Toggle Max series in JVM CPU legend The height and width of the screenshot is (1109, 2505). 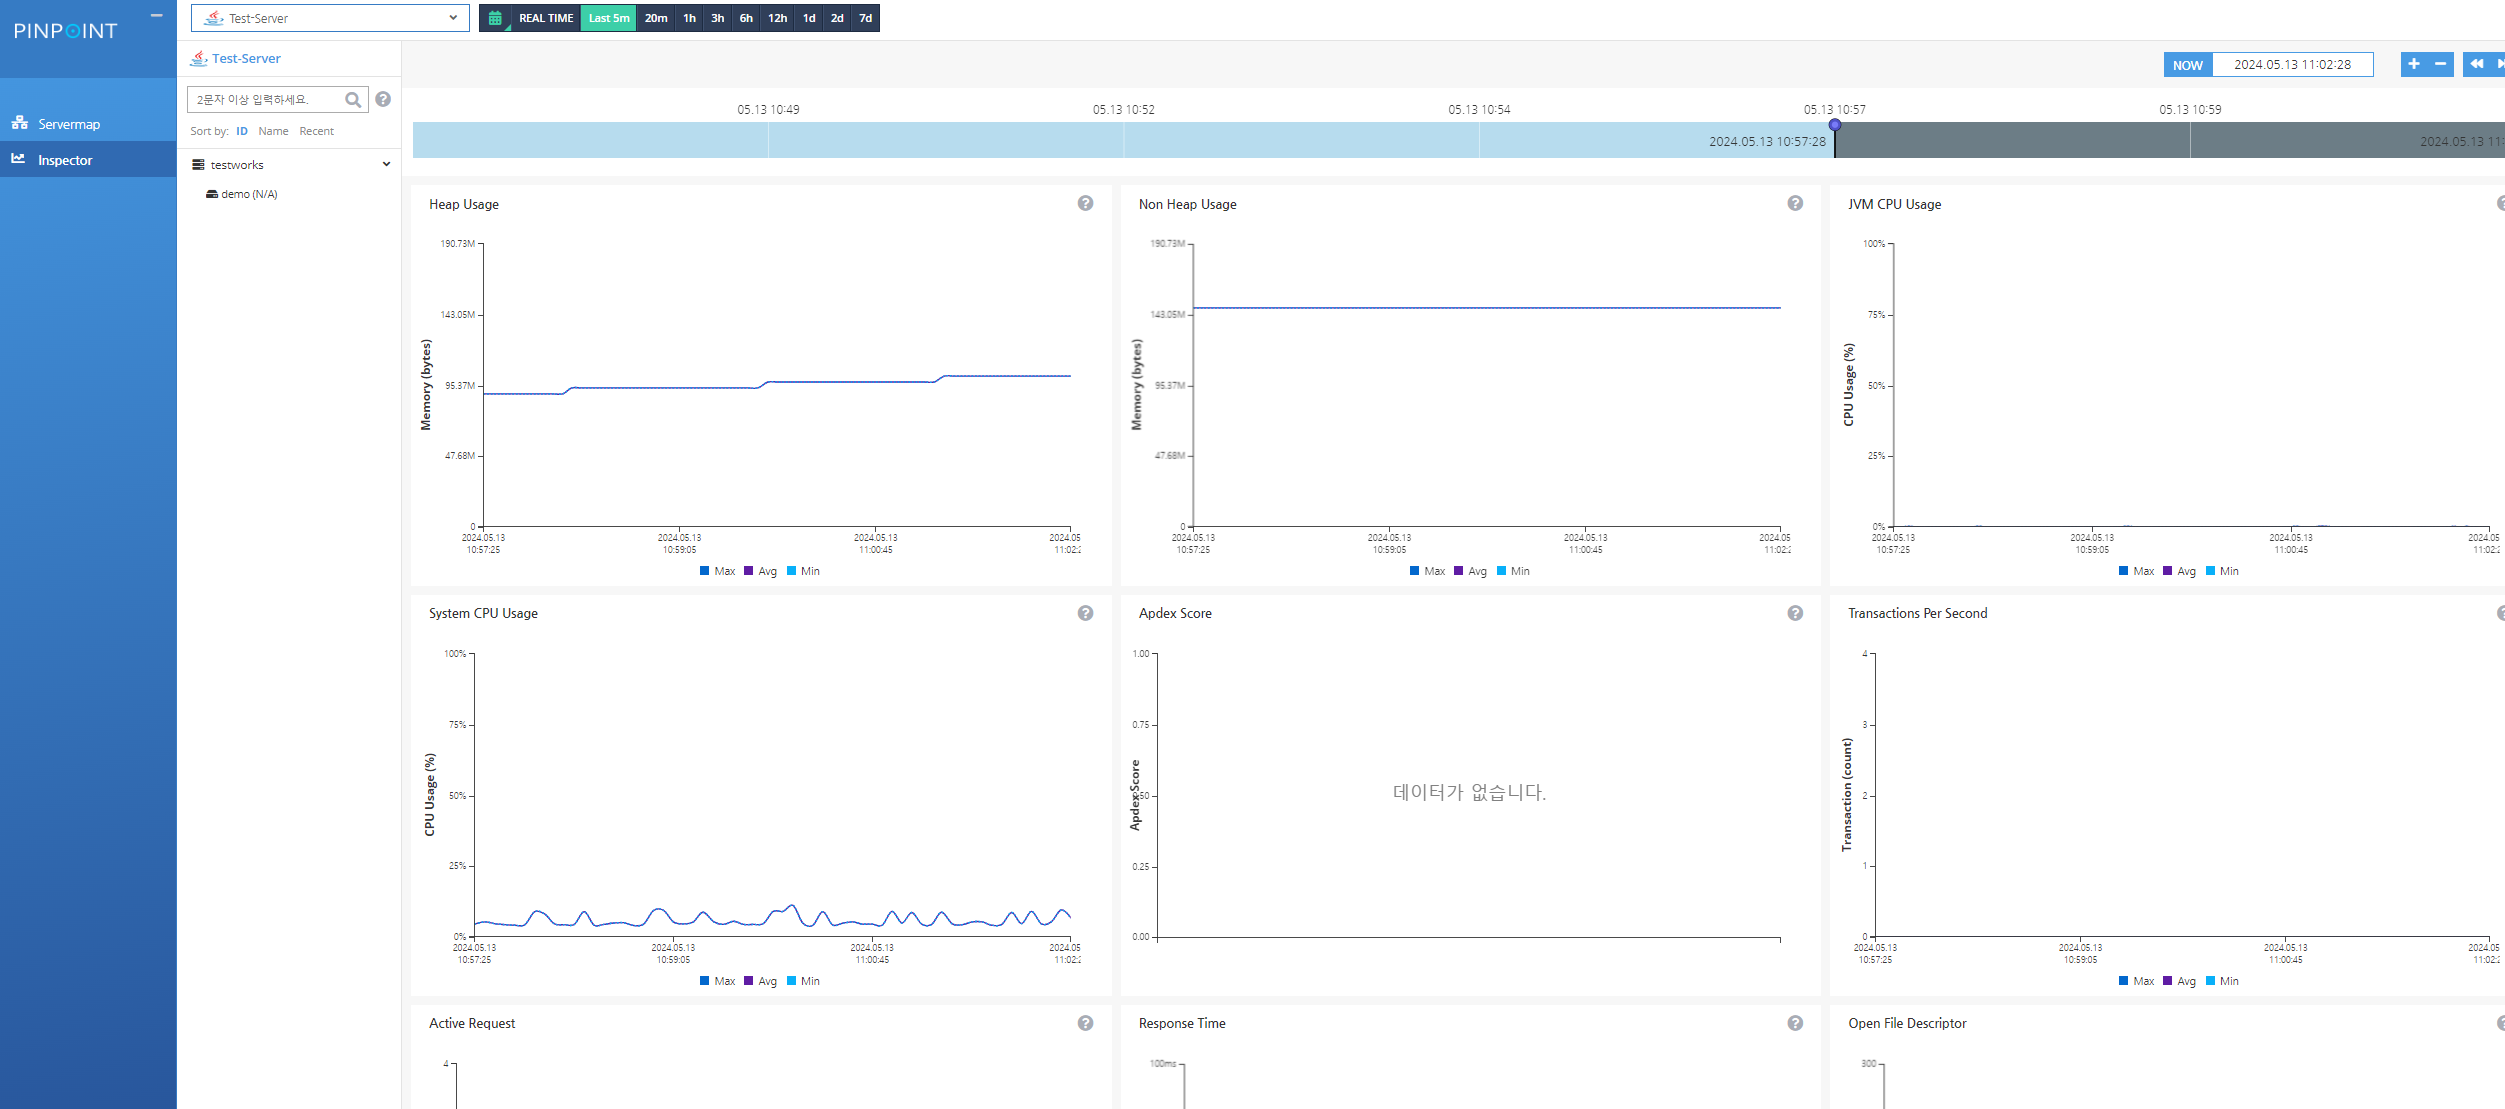[x=2137, y=571]
